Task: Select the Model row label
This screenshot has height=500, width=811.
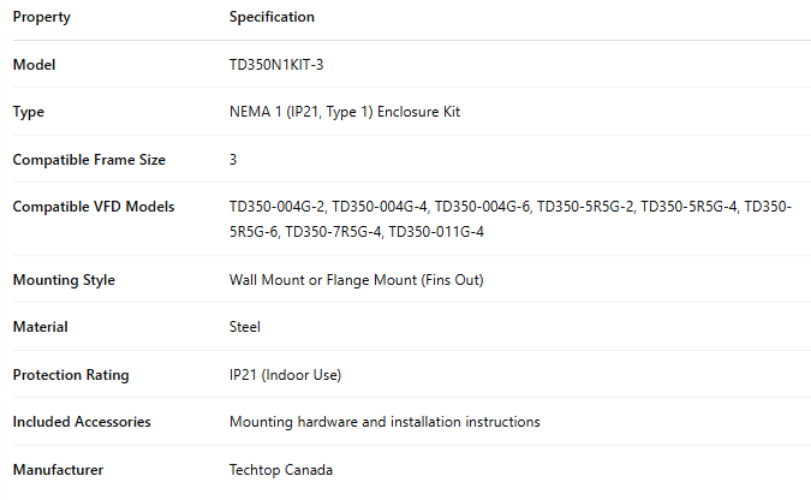Action: pos(34,65)
